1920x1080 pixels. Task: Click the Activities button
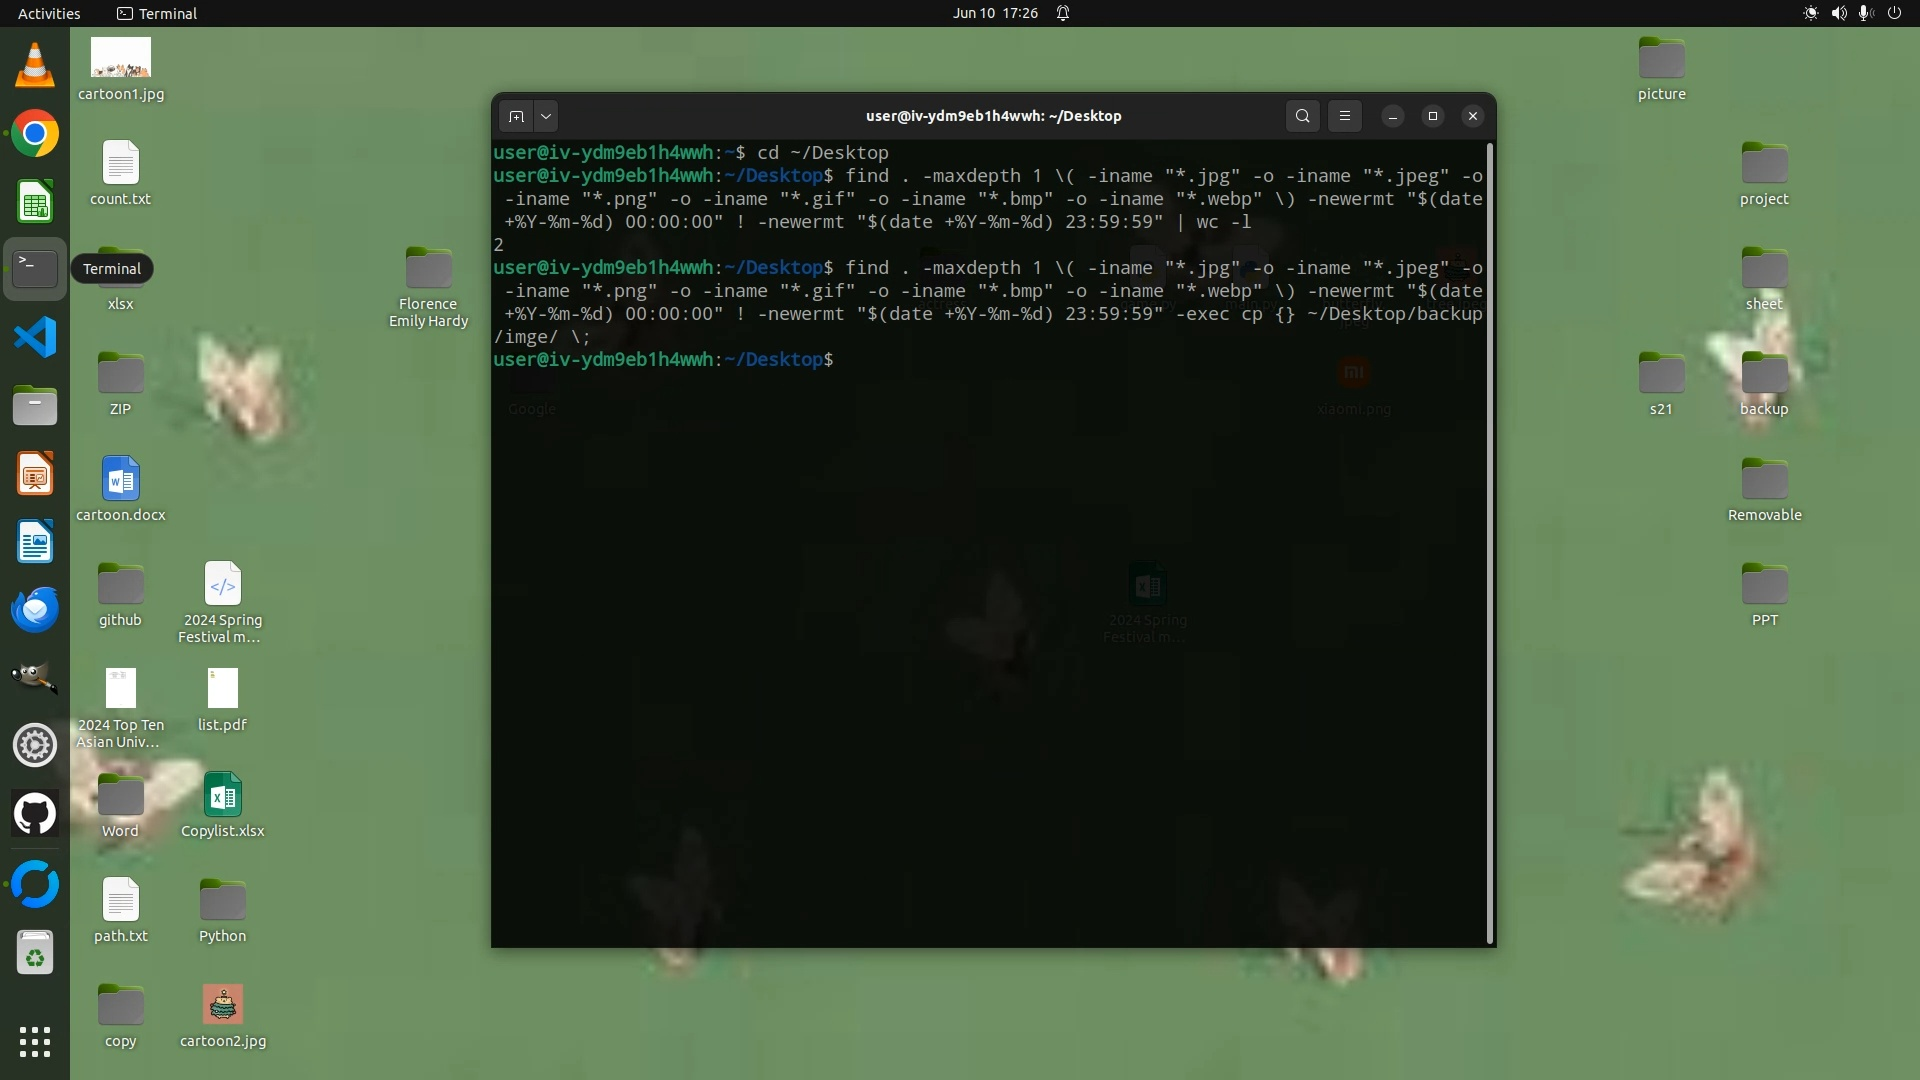[49, 13]
